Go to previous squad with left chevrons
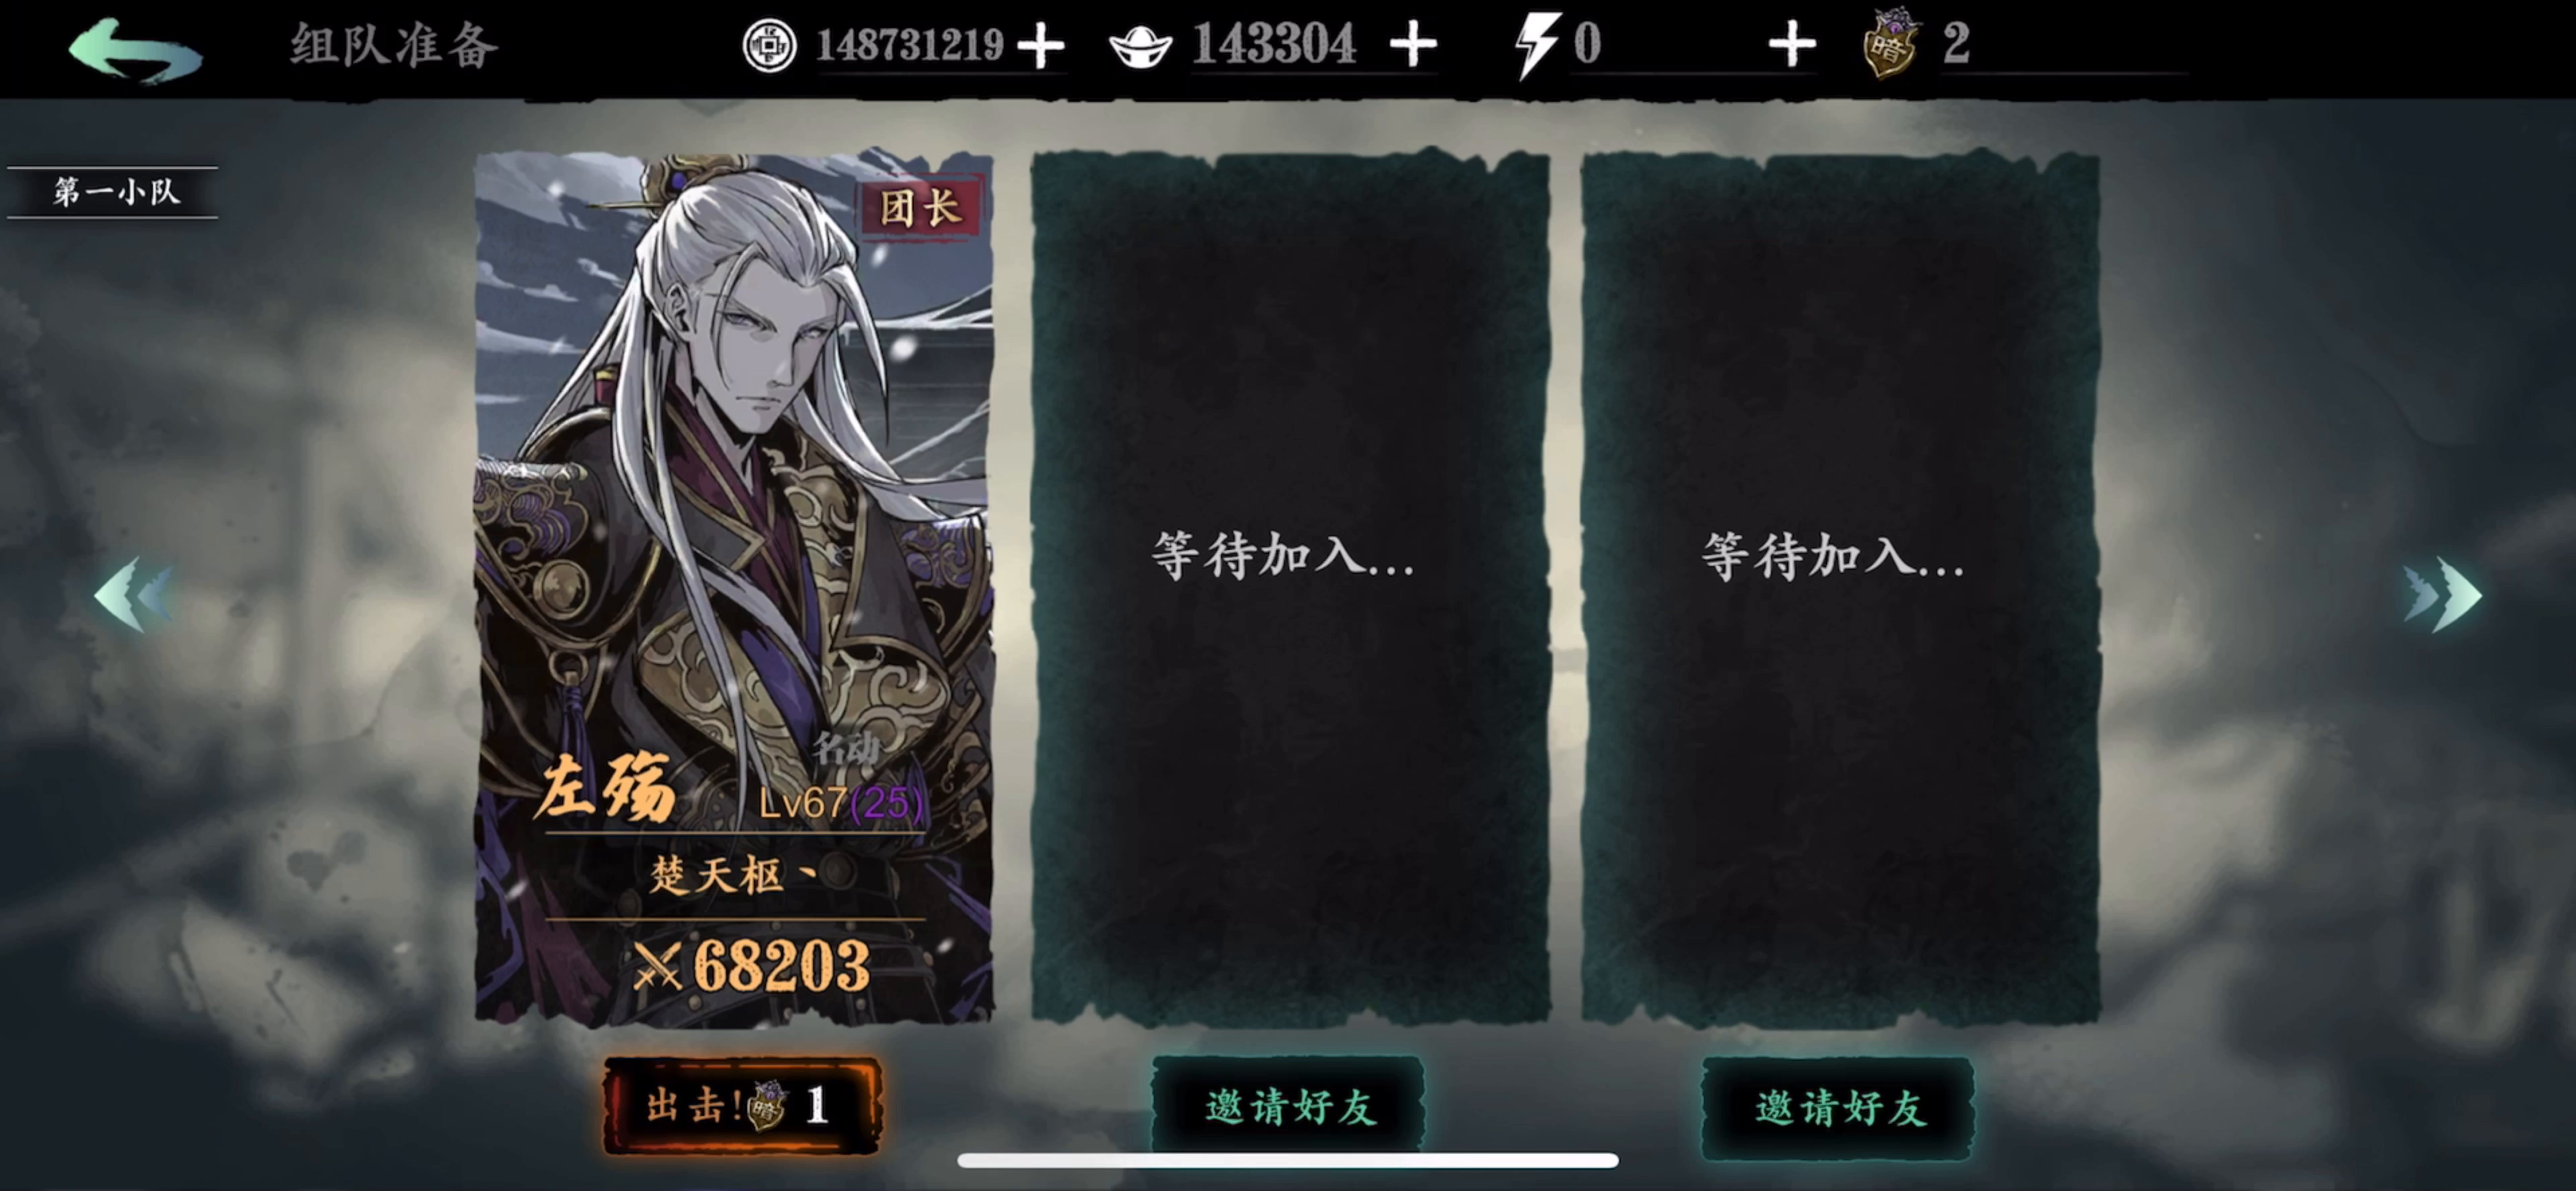The width and height of the screenshot is (2576, 1191). pyautogui.click(x=134, y=595)
